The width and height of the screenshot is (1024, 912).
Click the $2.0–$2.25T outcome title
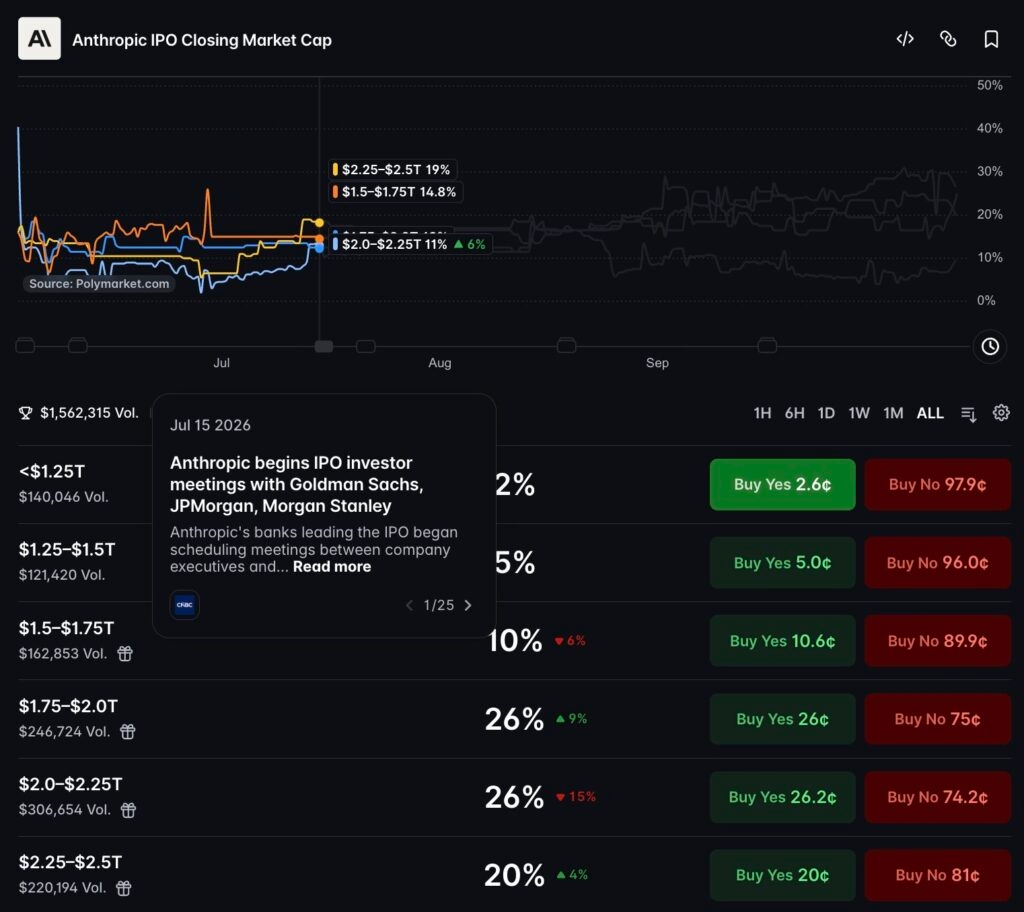[x=70, y=784]
